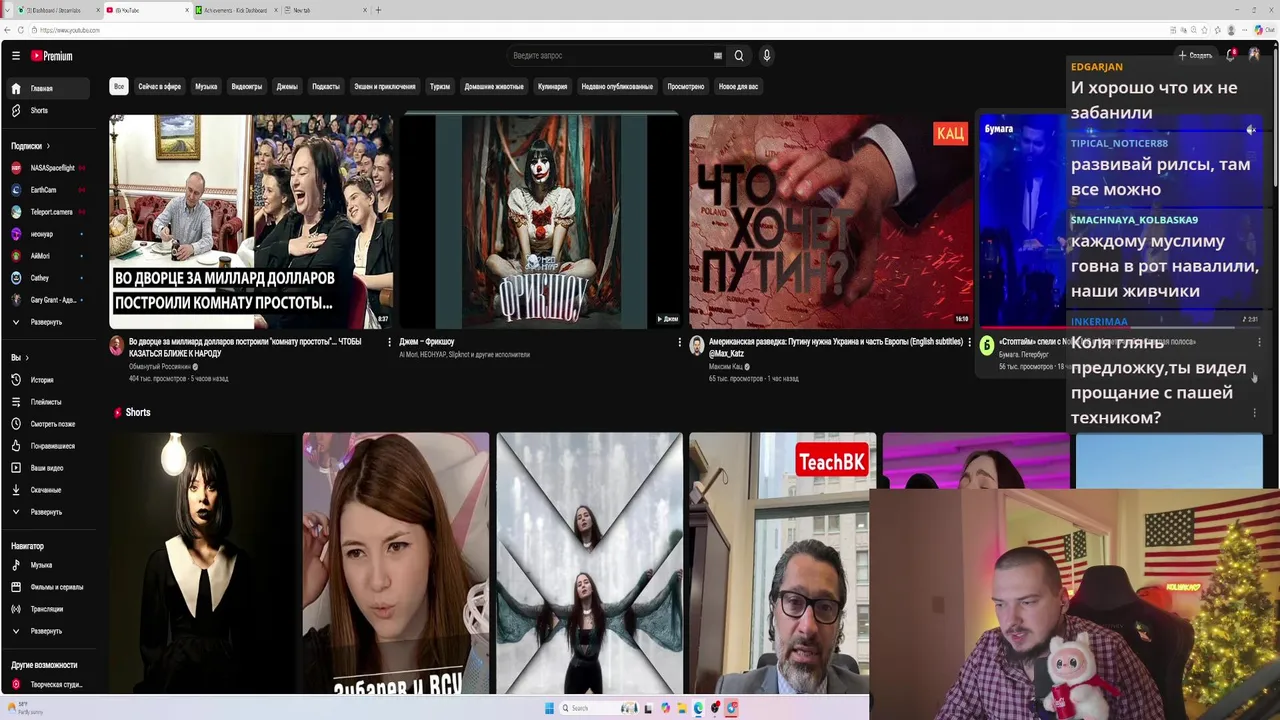1280x720 pixels.
Task: Open the account avatar menu
Action: 1254,56
